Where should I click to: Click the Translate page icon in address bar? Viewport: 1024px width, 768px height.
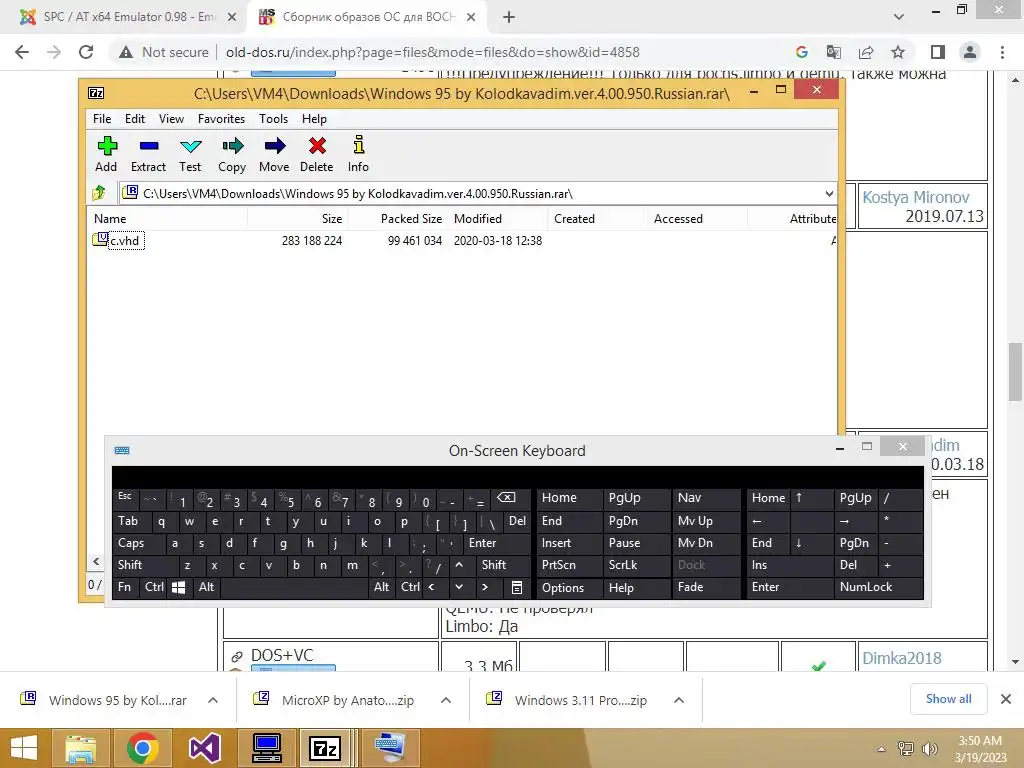(834, 52)
